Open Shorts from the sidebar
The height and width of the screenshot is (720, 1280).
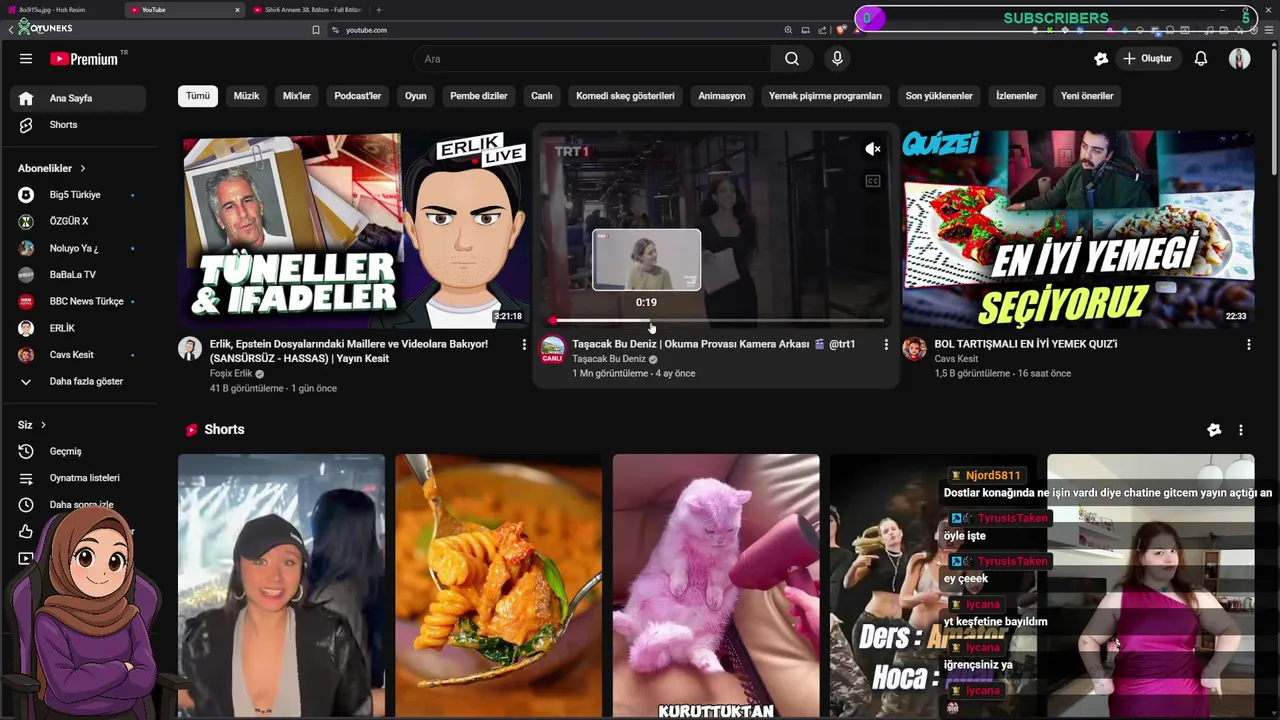coord(78,125)
